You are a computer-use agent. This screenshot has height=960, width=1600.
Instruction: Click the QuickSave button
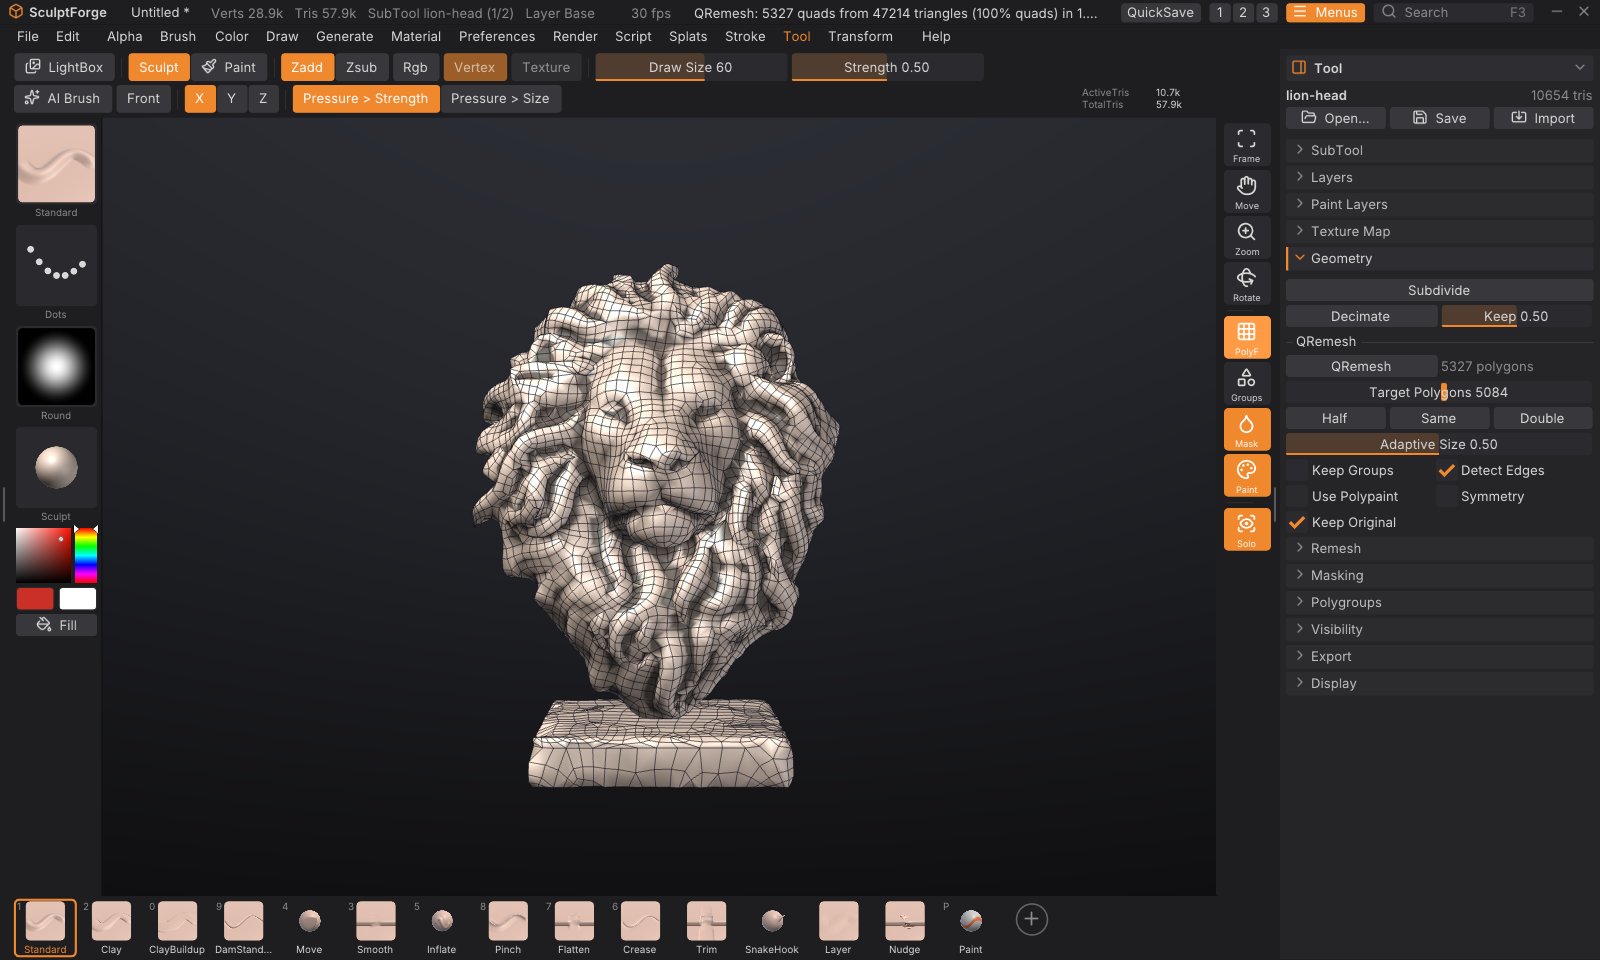[x=1160, y=12]
